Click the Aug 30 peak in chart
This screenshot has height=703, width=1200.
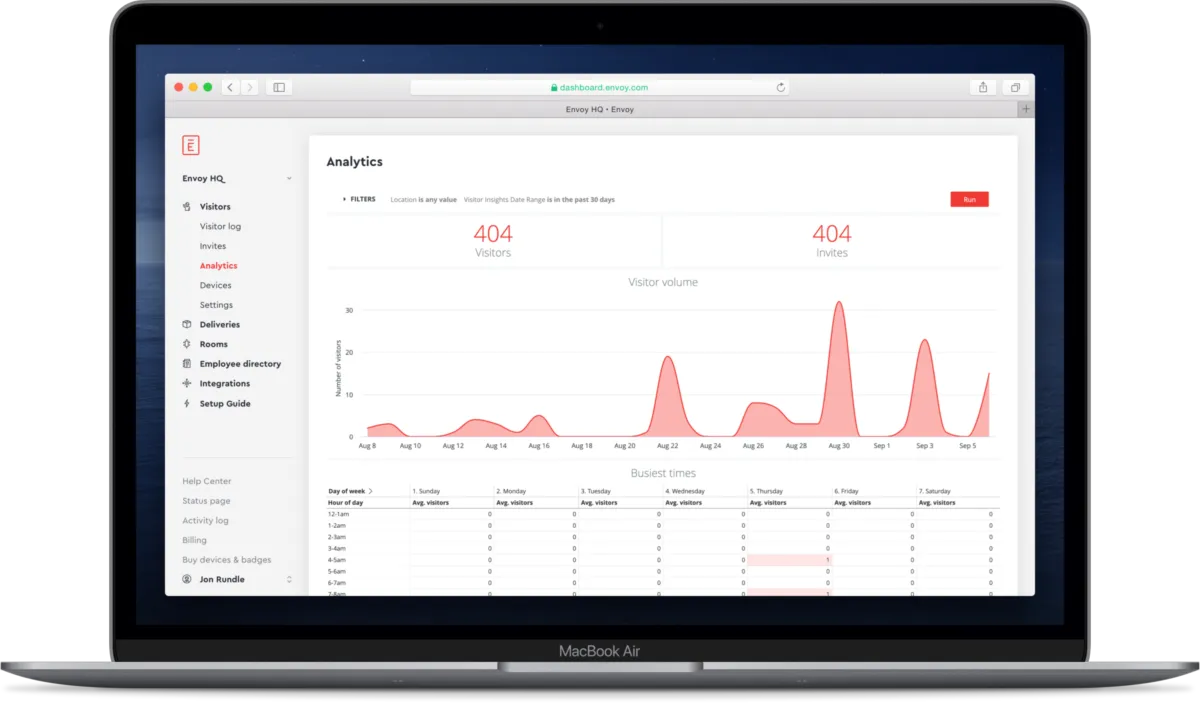[838, 303]
